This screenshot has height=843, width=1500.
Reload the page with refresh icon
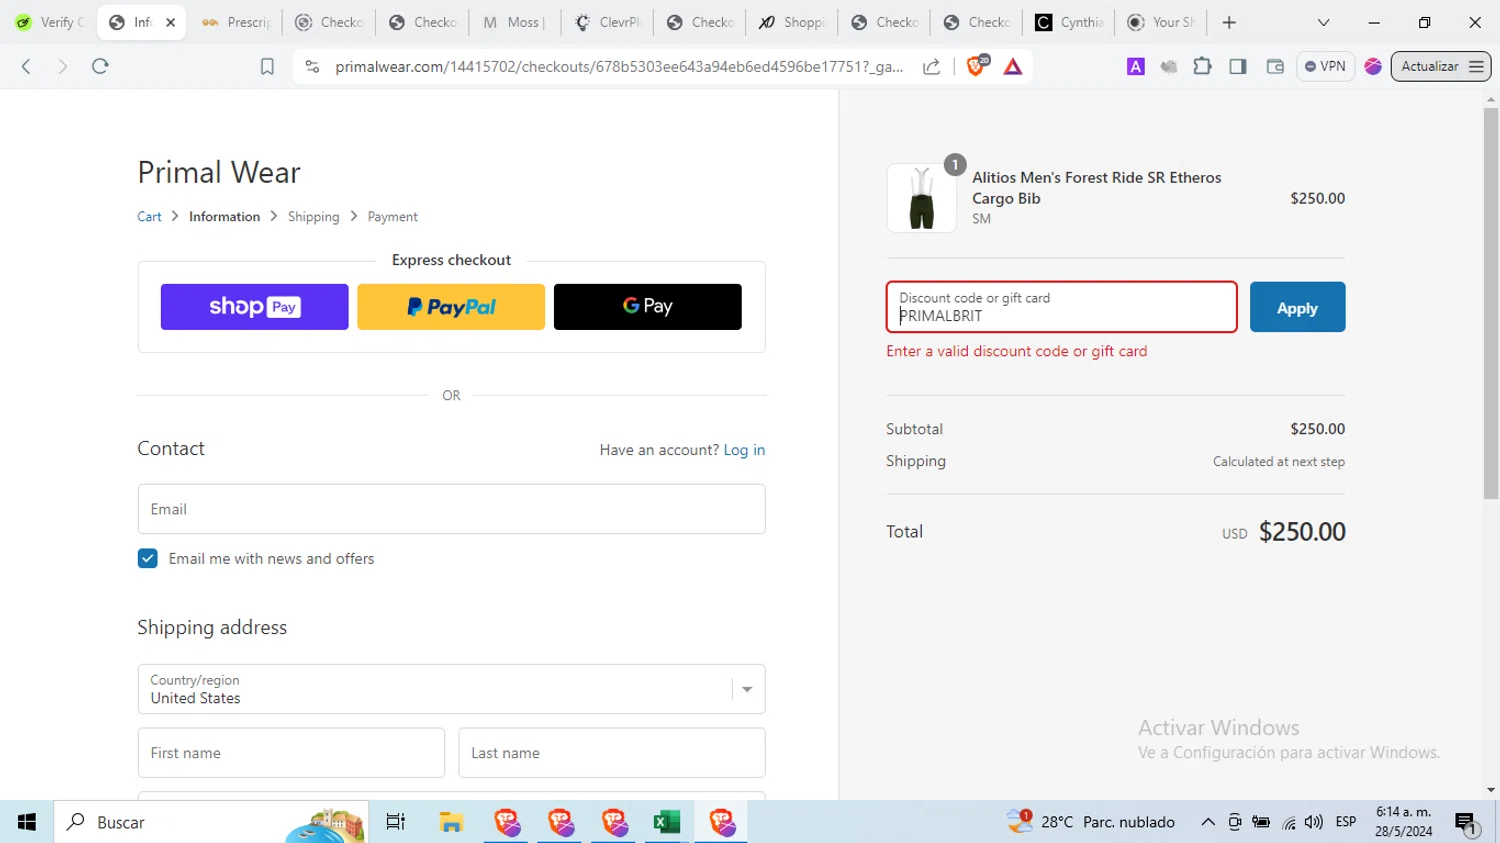[x=100, y=66]
